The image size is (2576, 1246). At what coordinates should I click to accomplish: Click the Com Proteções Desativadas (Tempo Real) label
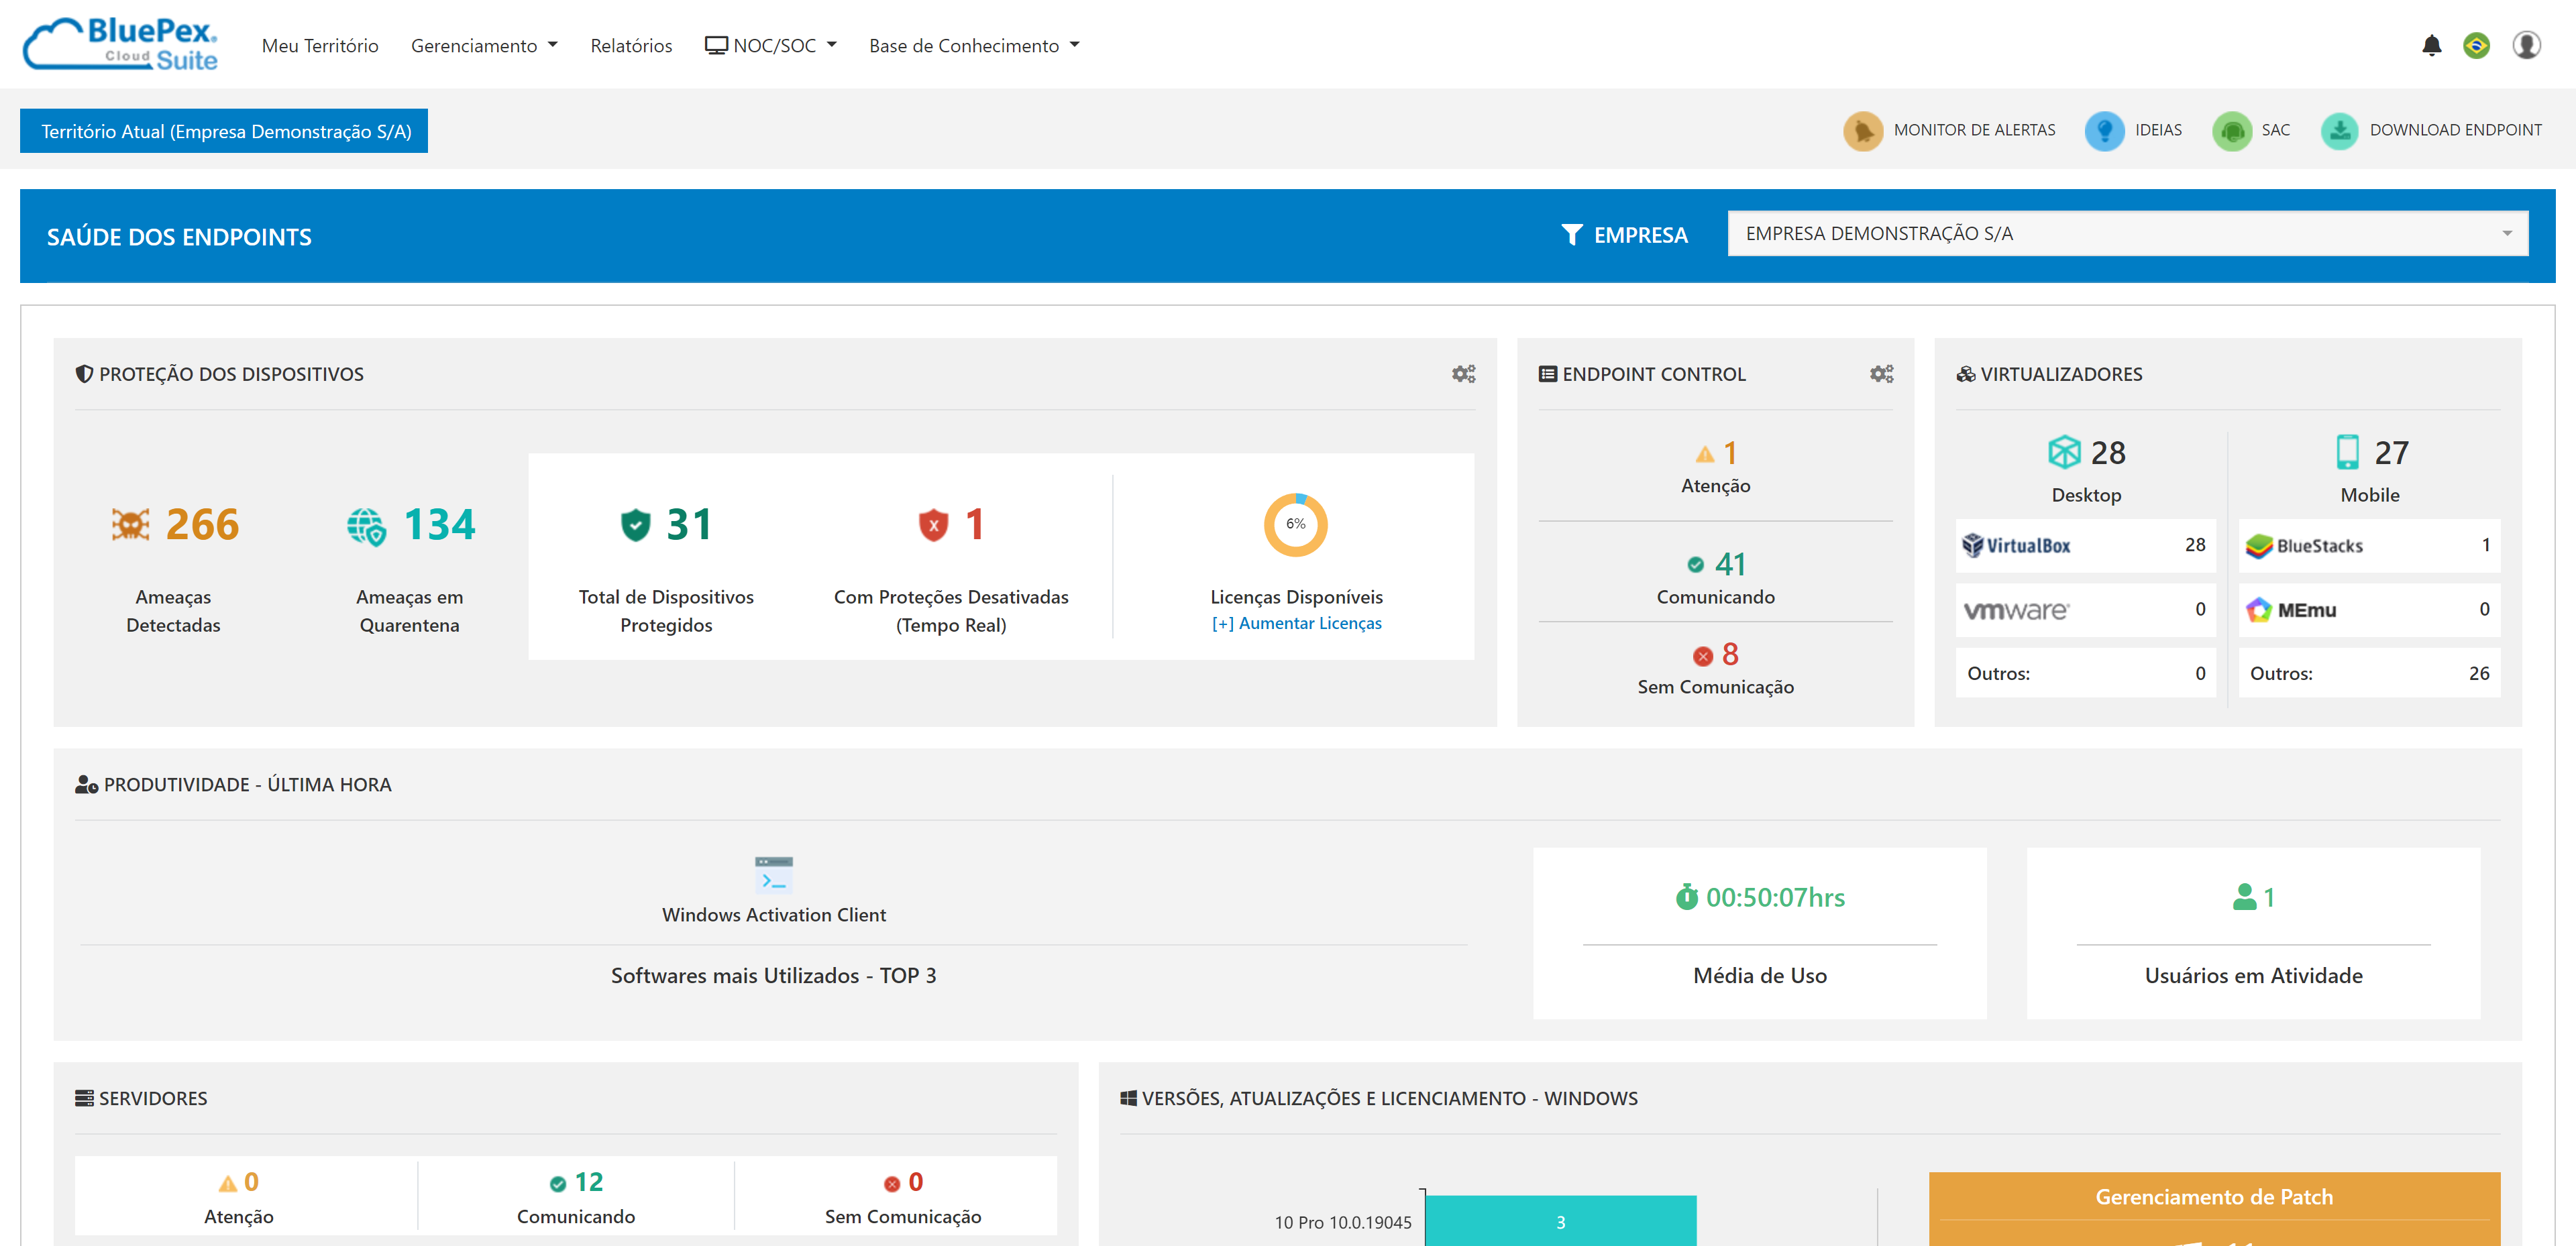tap(950, 611)
